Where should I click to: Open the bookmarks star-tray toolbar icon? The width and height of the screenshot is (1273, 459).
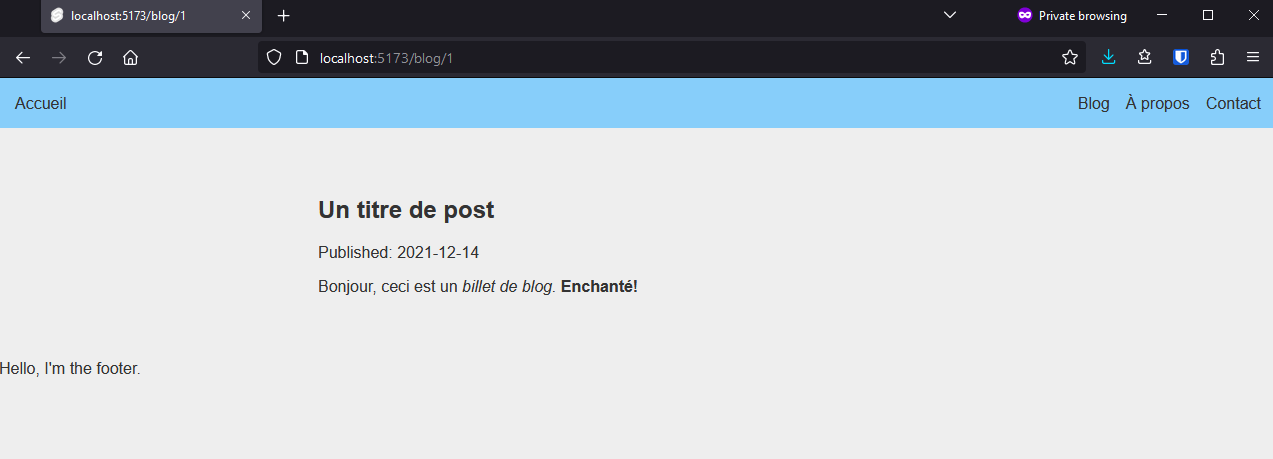click(1145, 58)
